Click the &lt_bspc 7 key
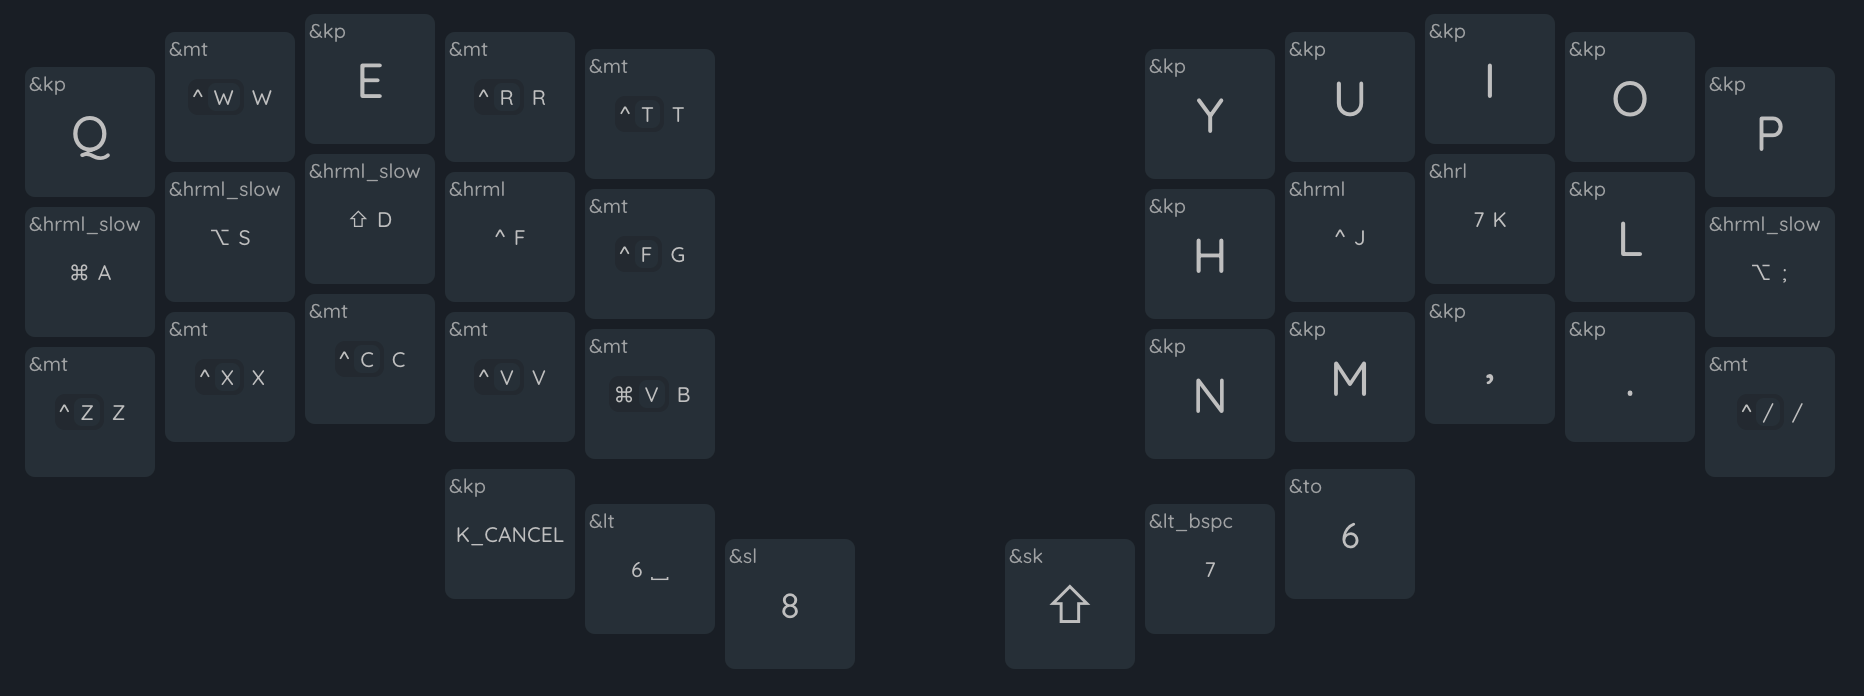Image resolution: width=1864 pixels, height=696 pixels. (x=1210, y=569)
